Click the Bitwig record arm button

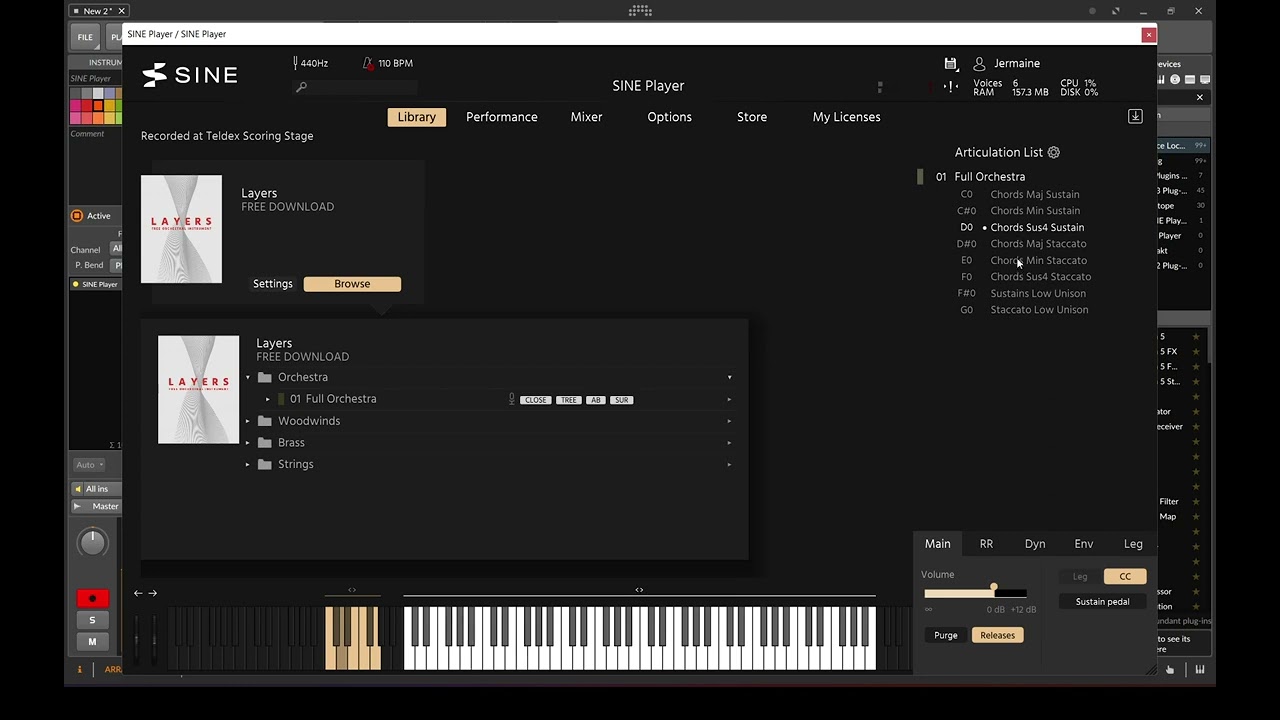pyautogui.click(x=92, y=598)
